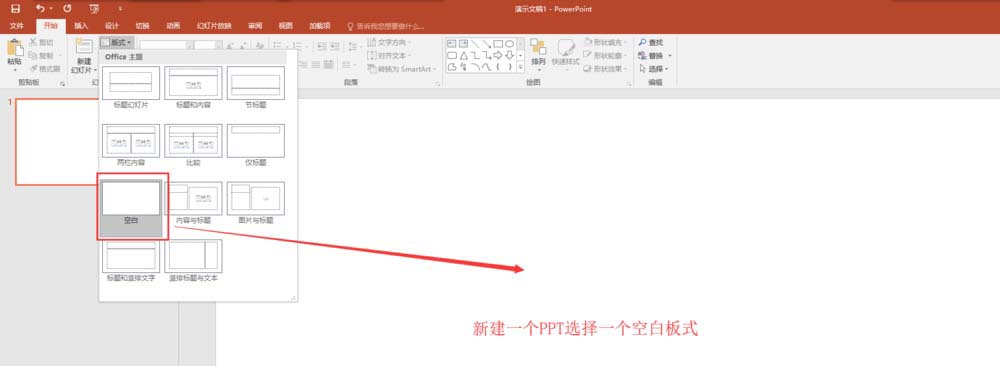1000x366 pixels.
Task: Click the 格式刷 (Format Painter) button
Action: (x=45, y=69)
